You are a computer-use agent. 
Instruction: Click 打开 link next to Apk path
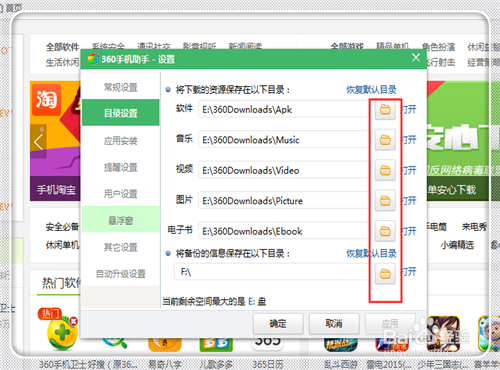[x=409, y=109]
